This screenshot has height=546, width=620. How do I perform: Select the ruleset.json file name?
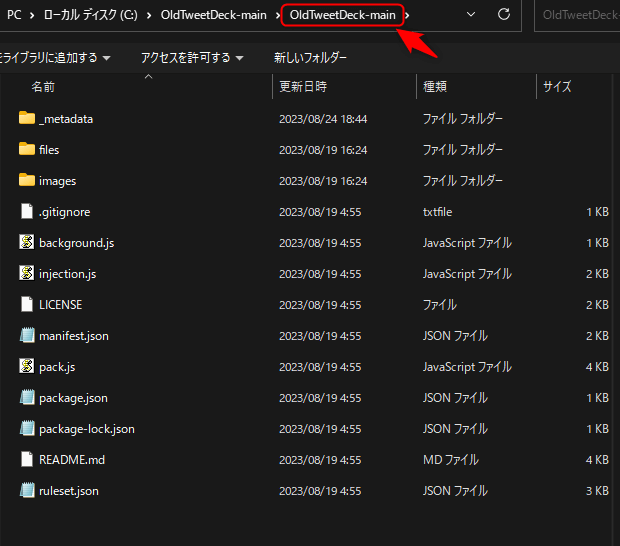point(69,491)
